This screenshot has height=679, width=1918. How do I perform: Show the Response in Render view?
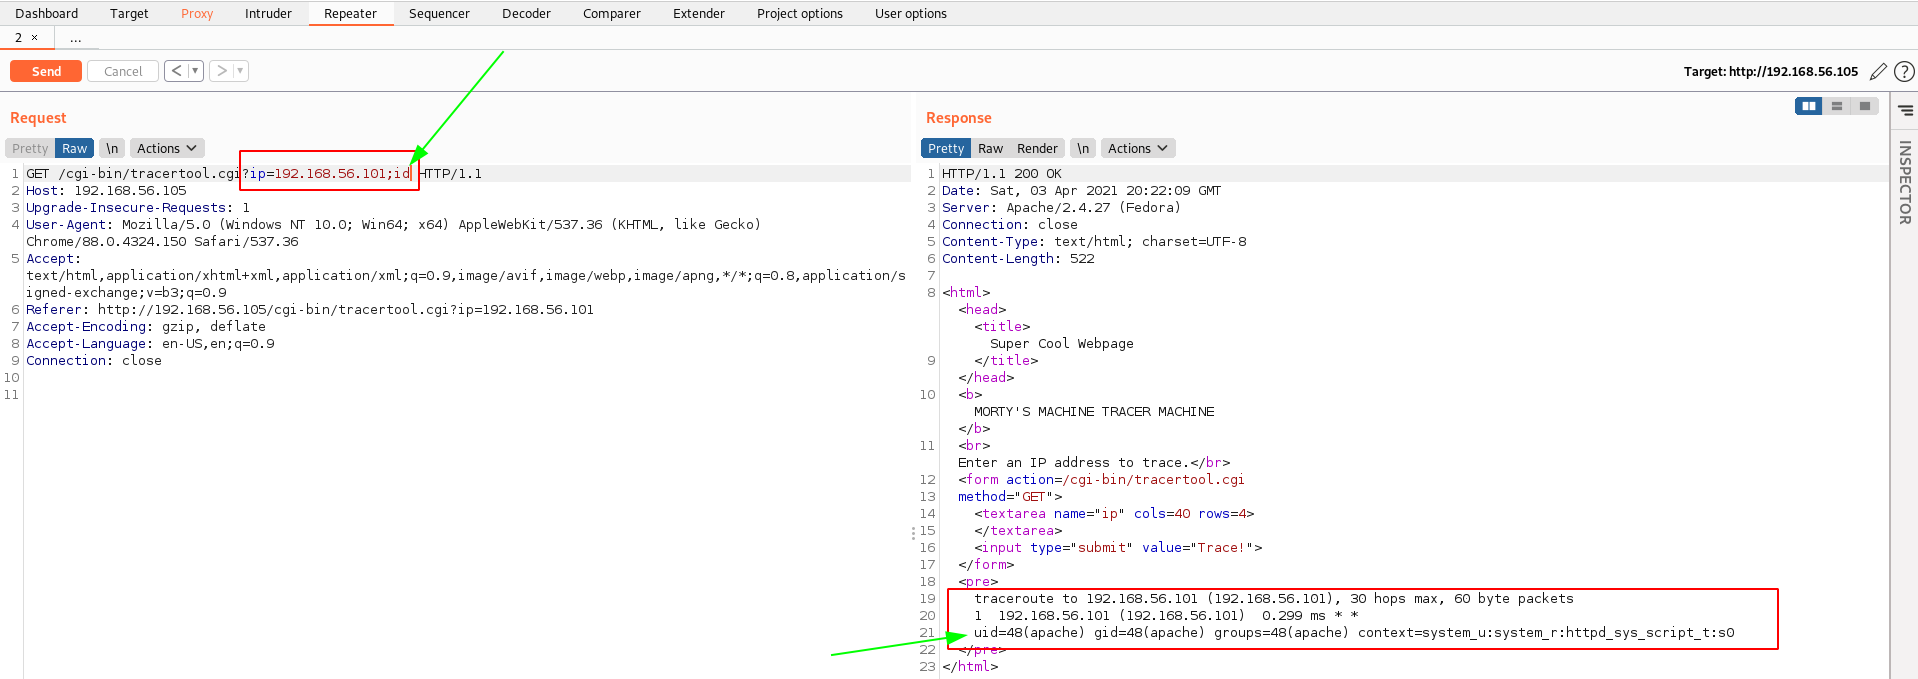1037,148
